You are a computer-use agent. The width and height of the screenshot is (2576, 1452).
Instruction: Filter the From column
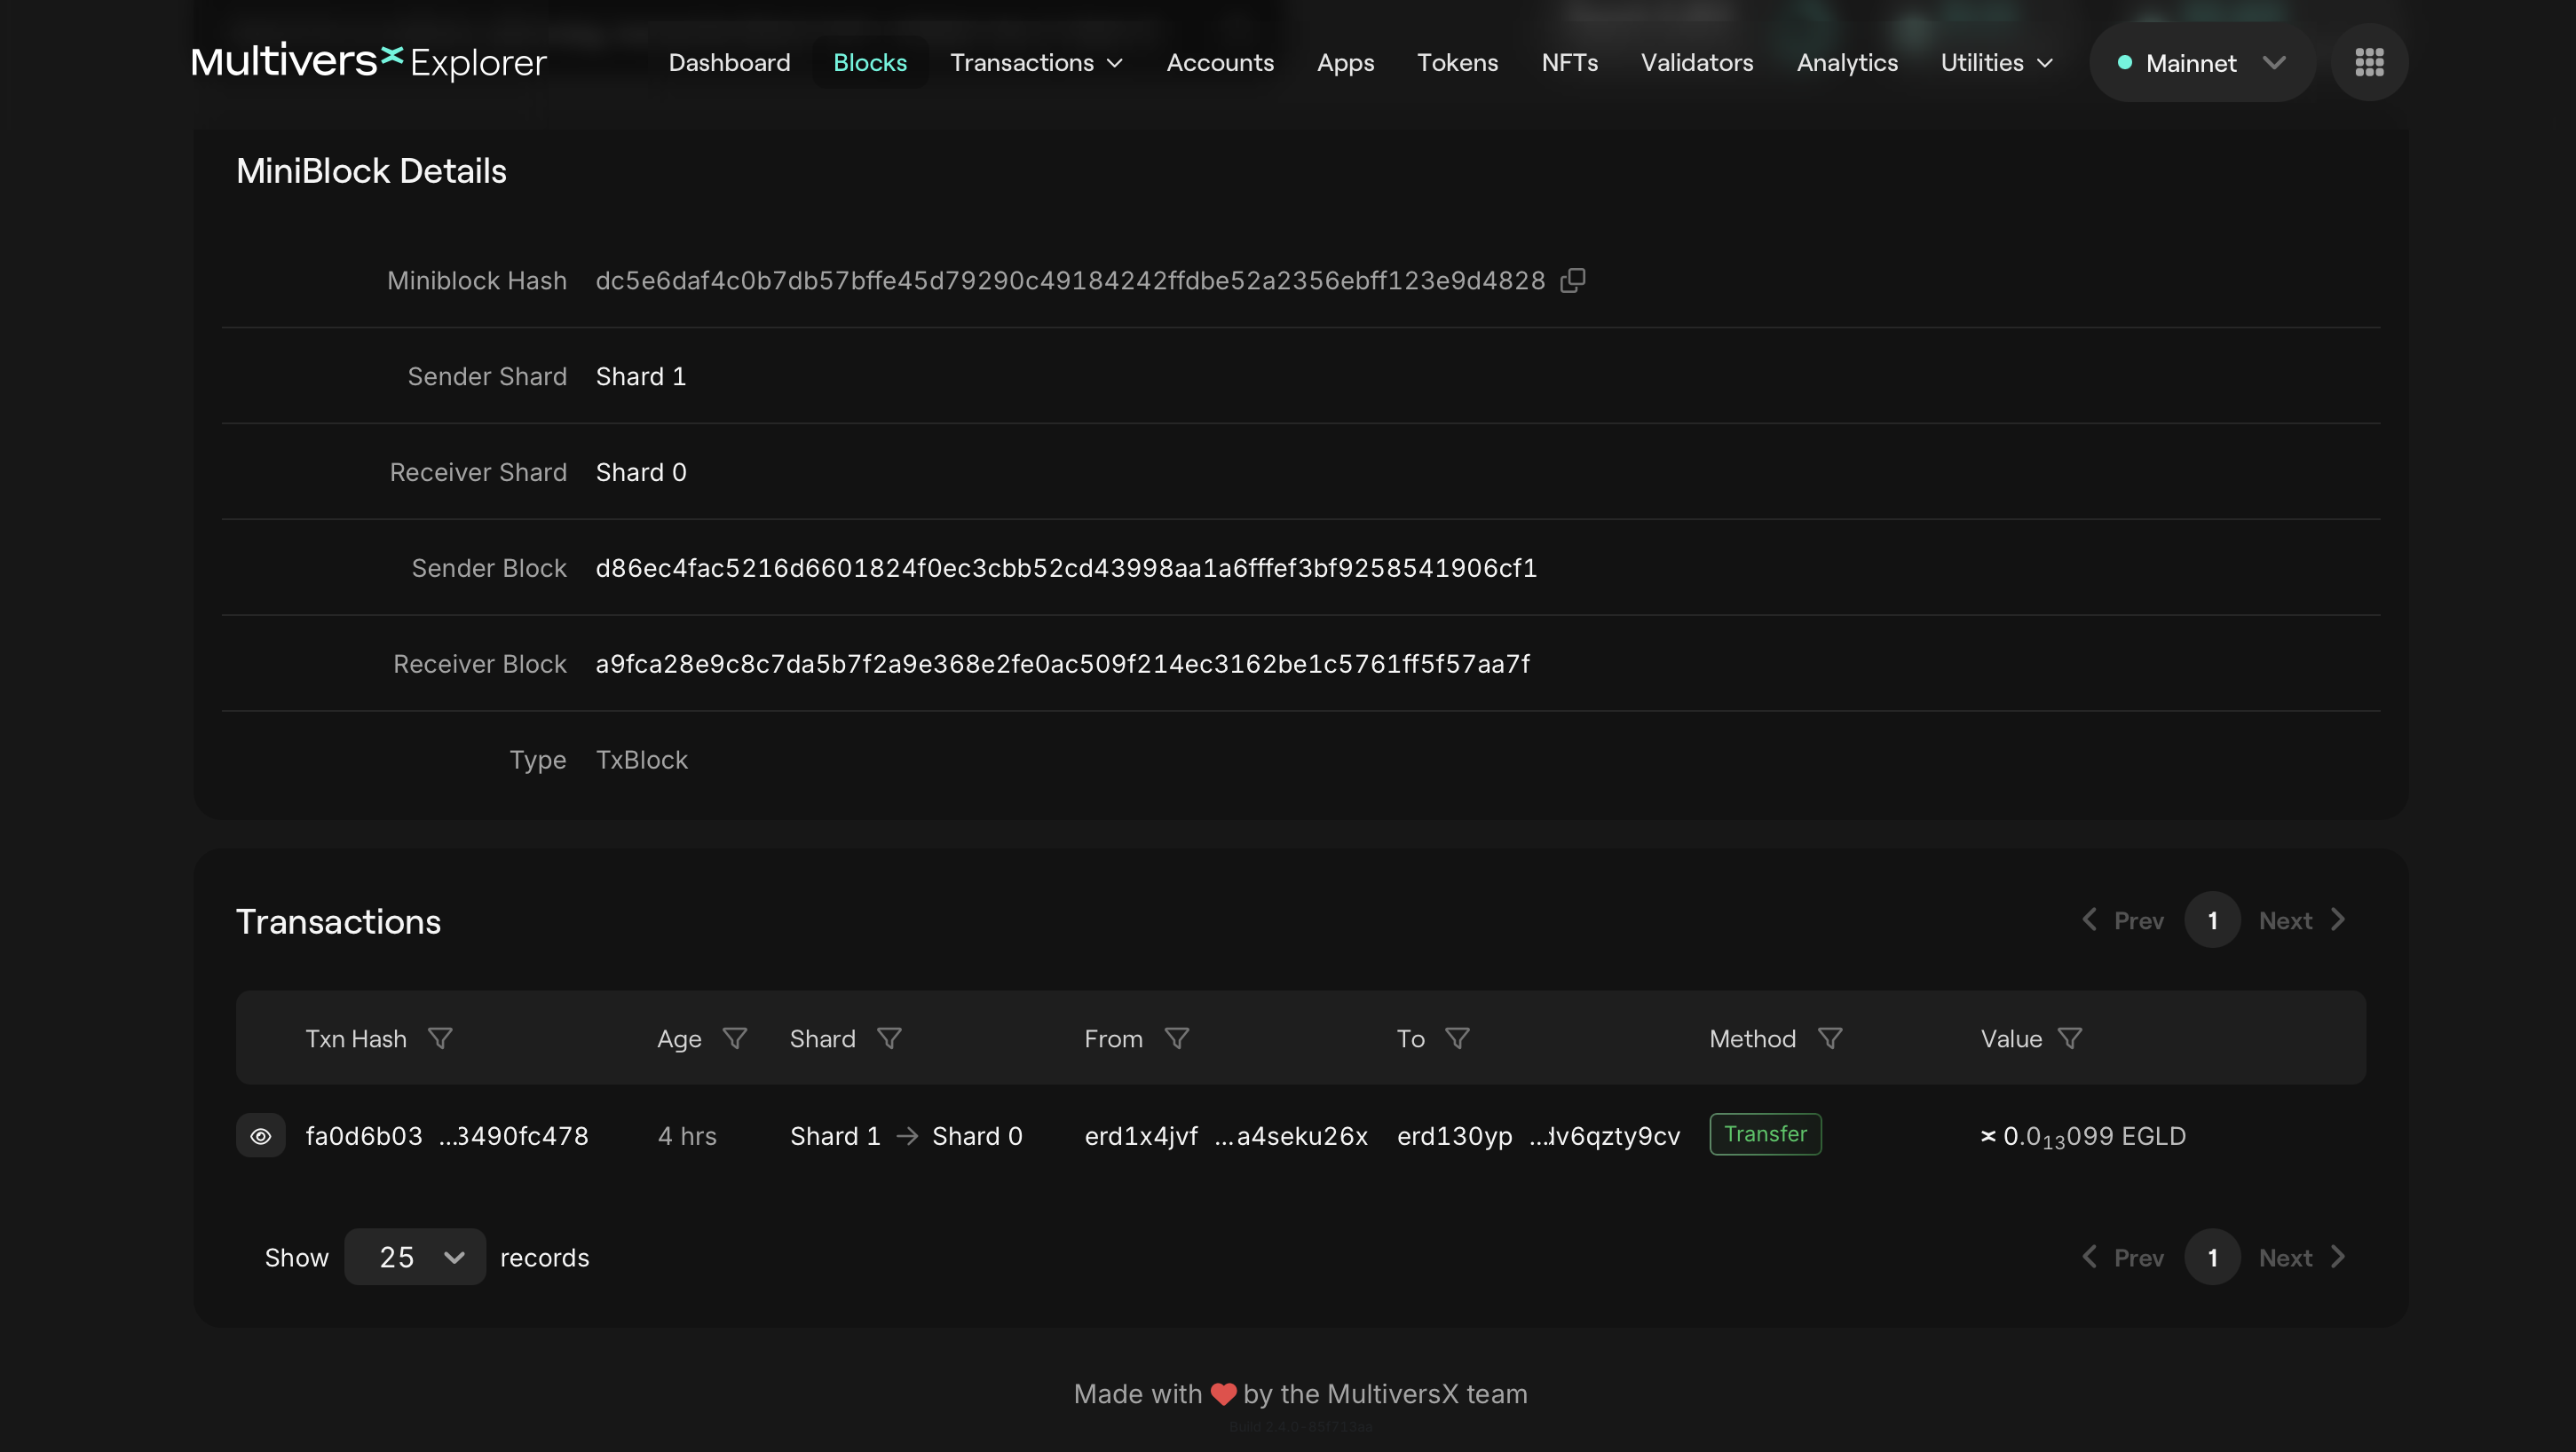(x=1177, y=1038)
